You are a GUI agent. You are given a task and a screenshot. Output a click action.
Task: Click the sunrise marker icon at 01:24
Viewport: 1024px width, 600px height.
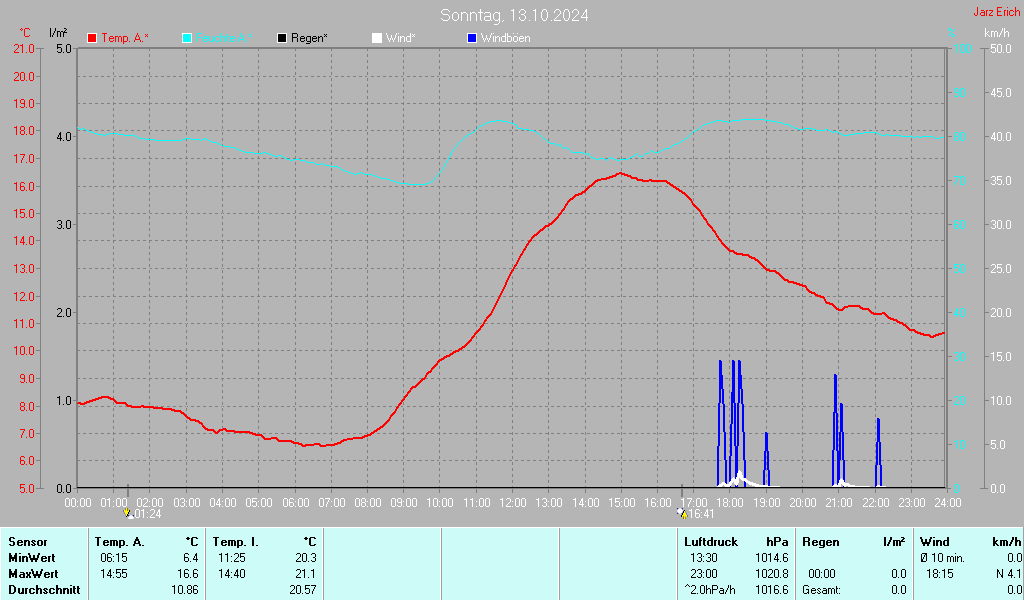pyautogui.click(x=129, y=514)
